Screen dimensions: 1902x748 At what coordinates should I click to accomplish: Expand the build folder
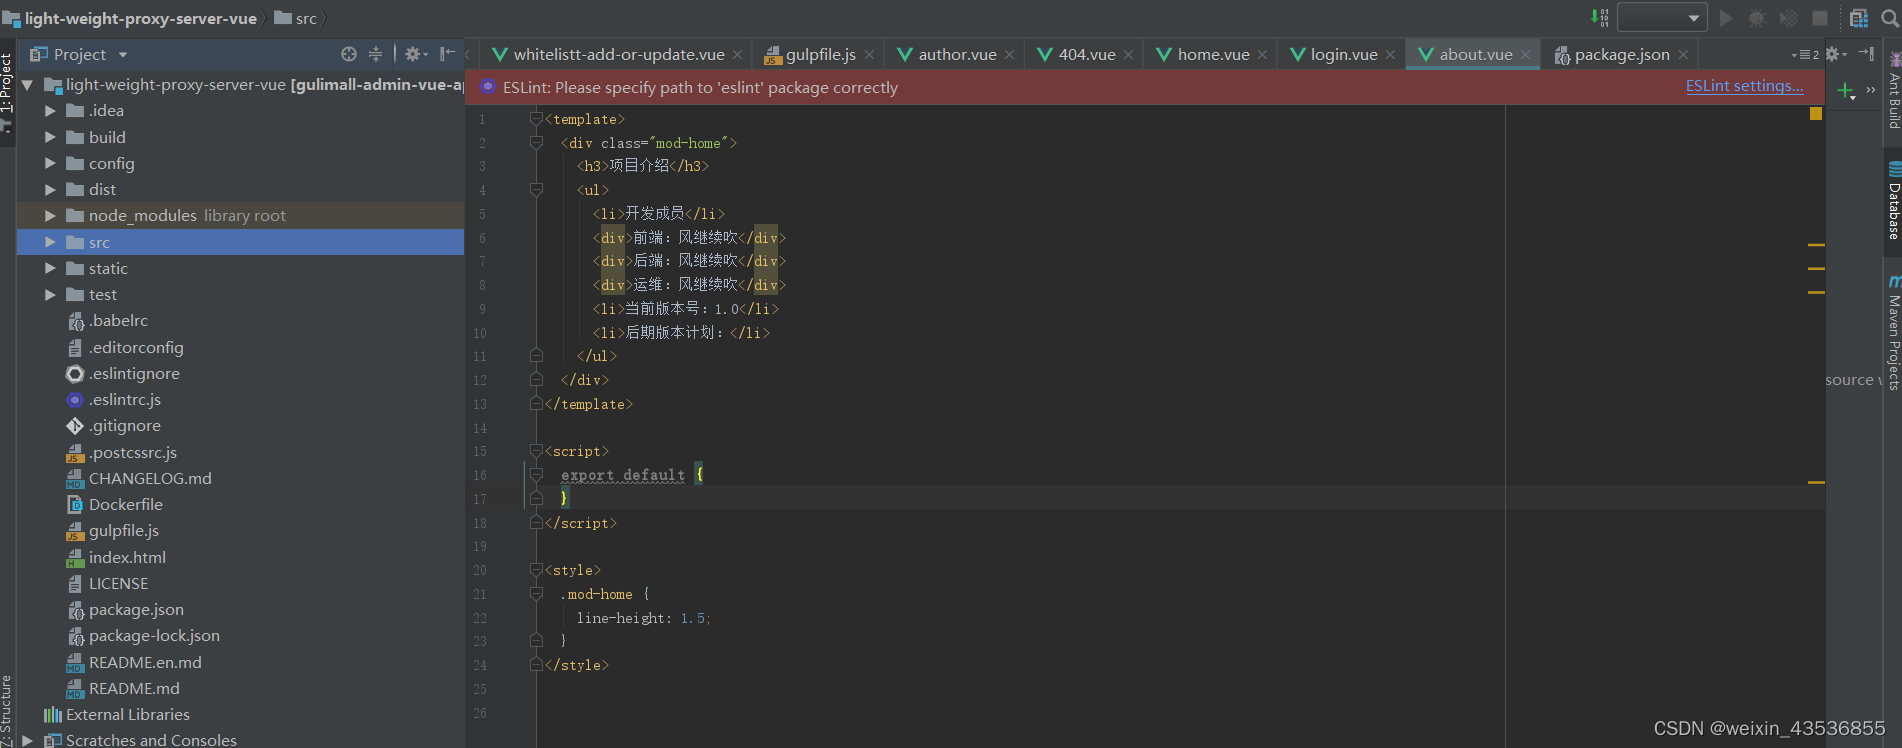(x=50, y=137)
